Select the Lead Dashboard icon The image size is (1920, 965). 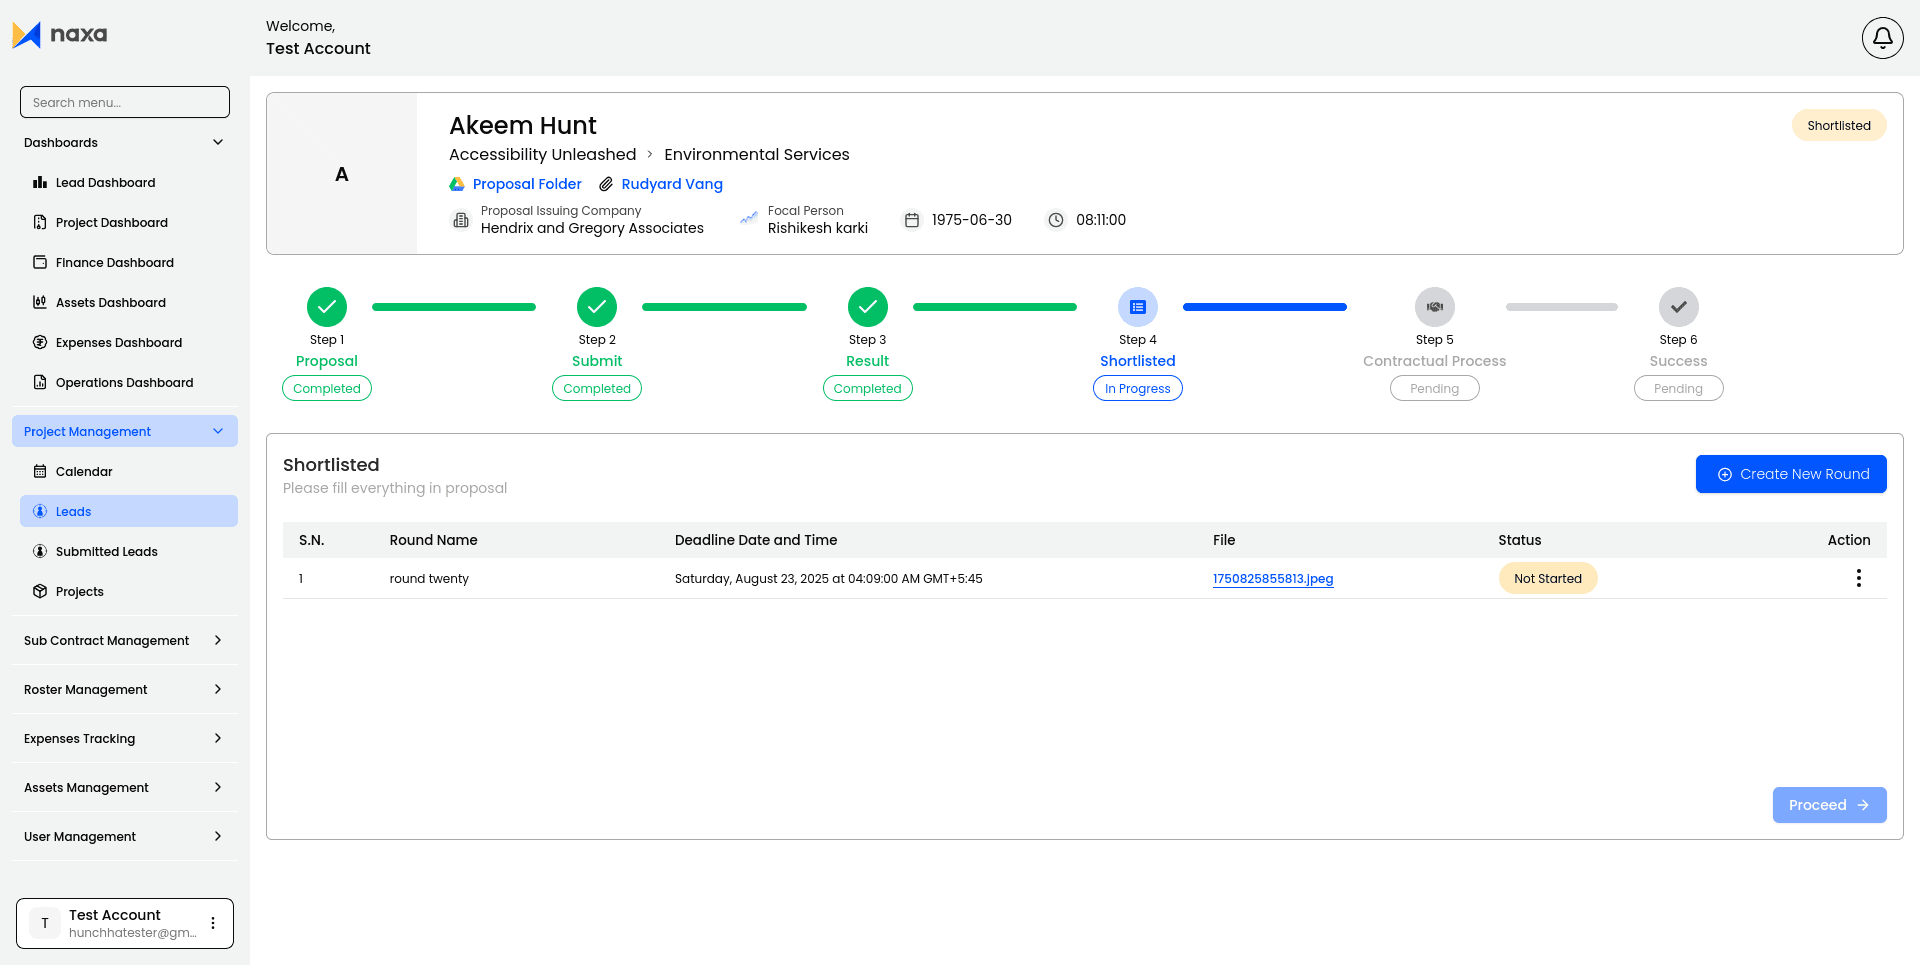[41, 182]
